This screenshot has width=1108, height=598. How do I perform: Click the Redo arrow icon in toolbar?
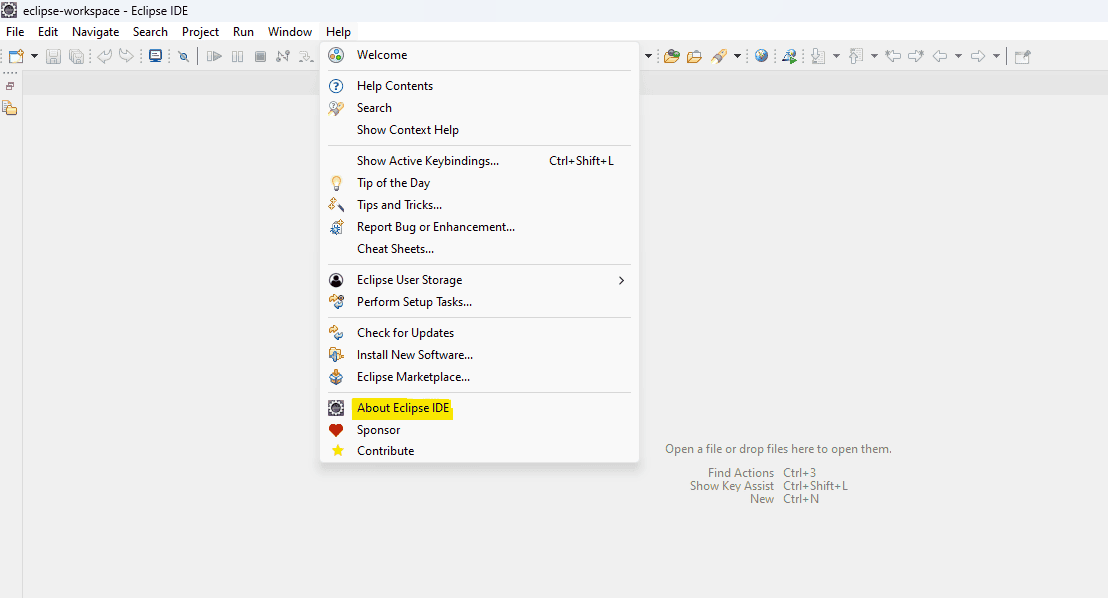tap(126, 57)
